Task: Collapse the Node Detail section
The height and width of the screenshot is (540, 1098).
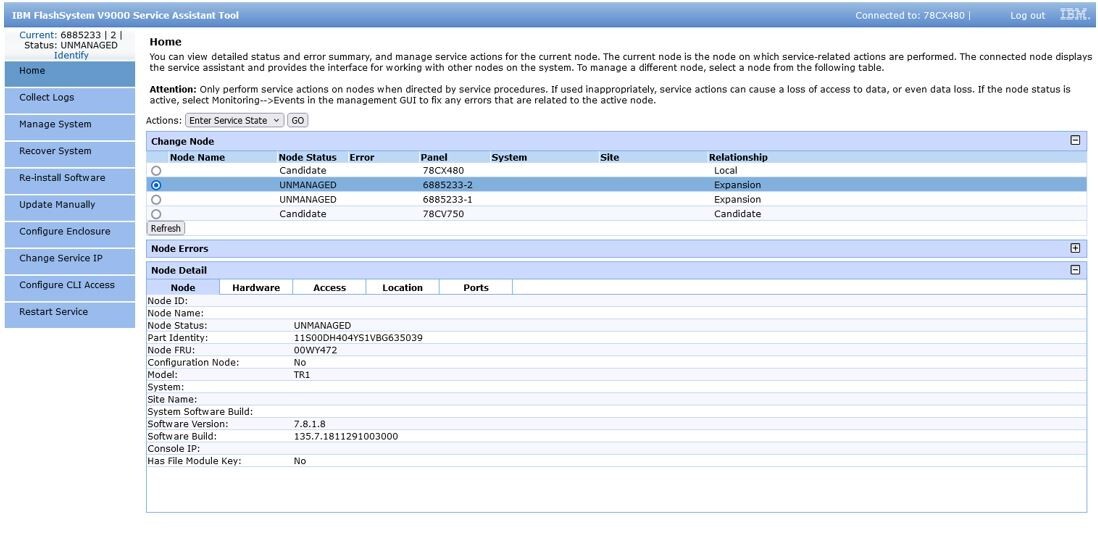Action: pyautogui.click(x=1076, y=270)
